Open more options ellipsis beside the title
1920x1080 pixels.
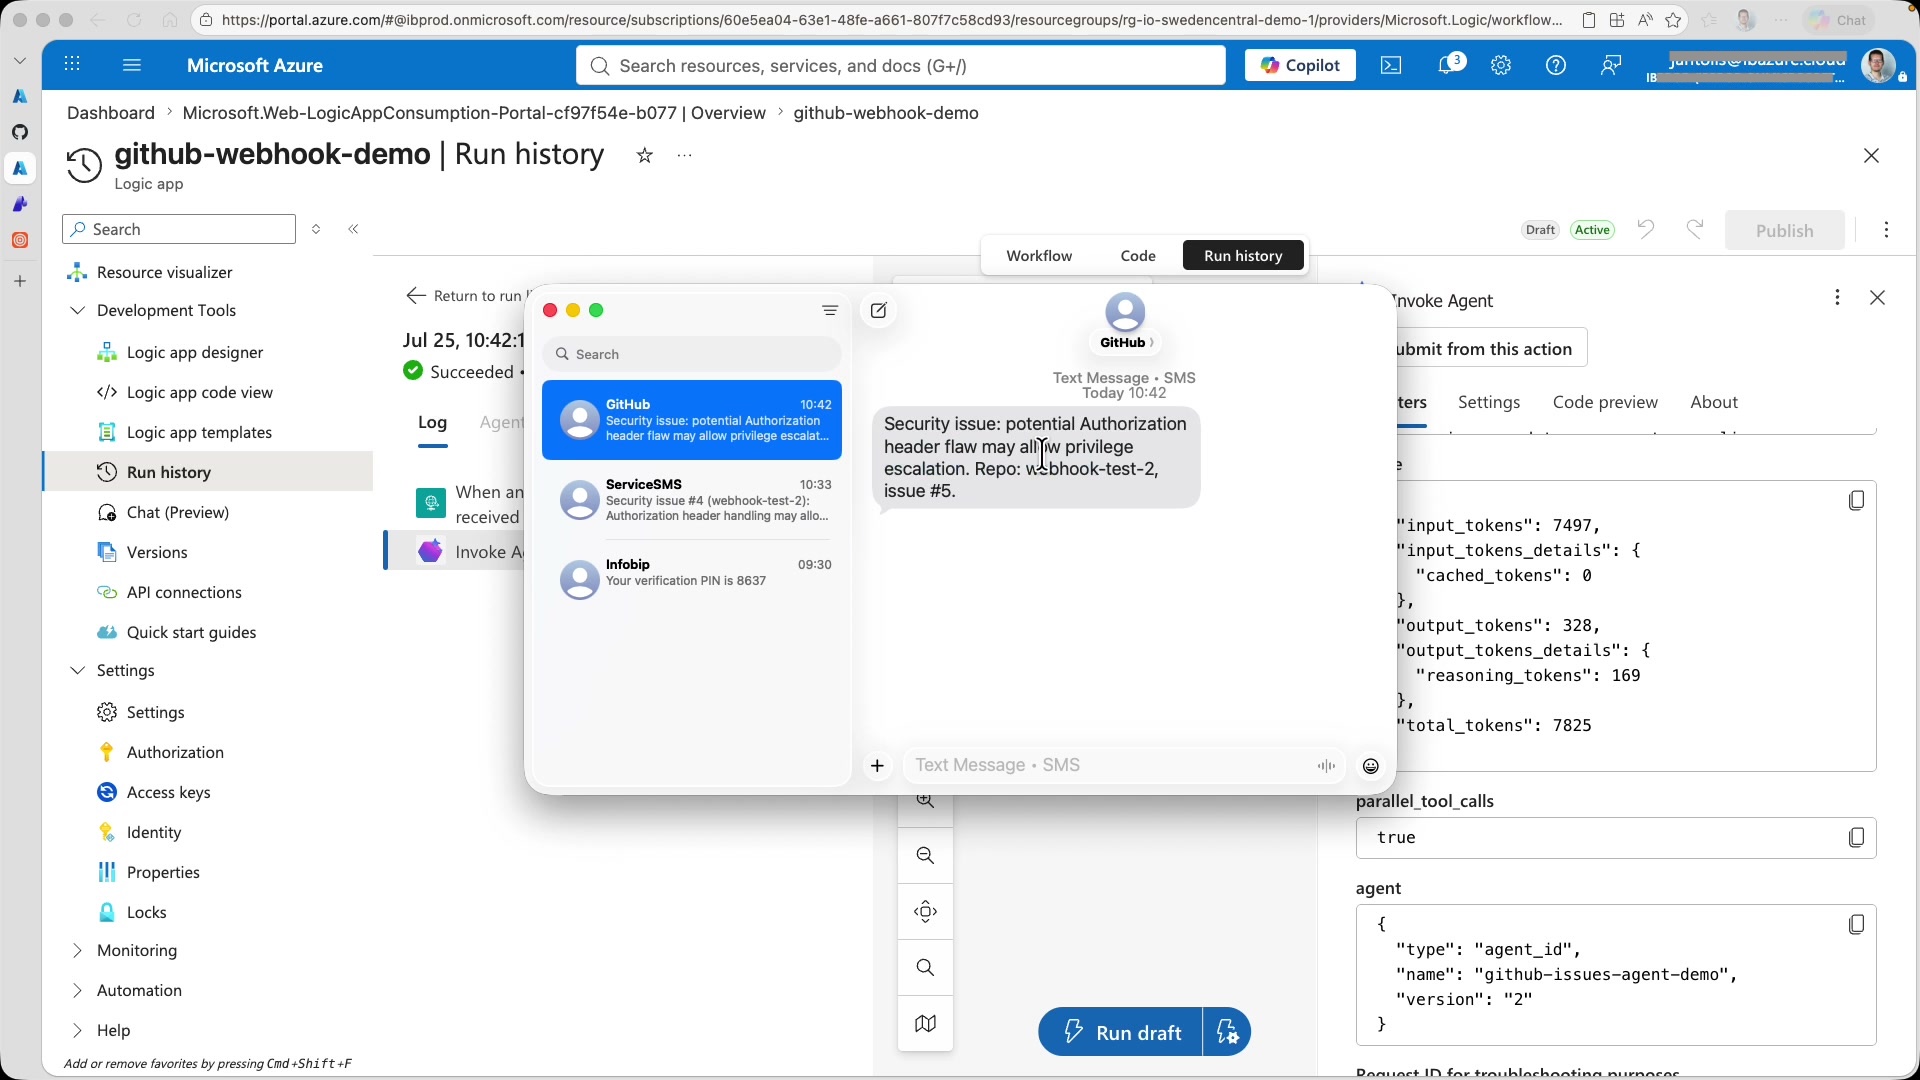tap(685, 155)
